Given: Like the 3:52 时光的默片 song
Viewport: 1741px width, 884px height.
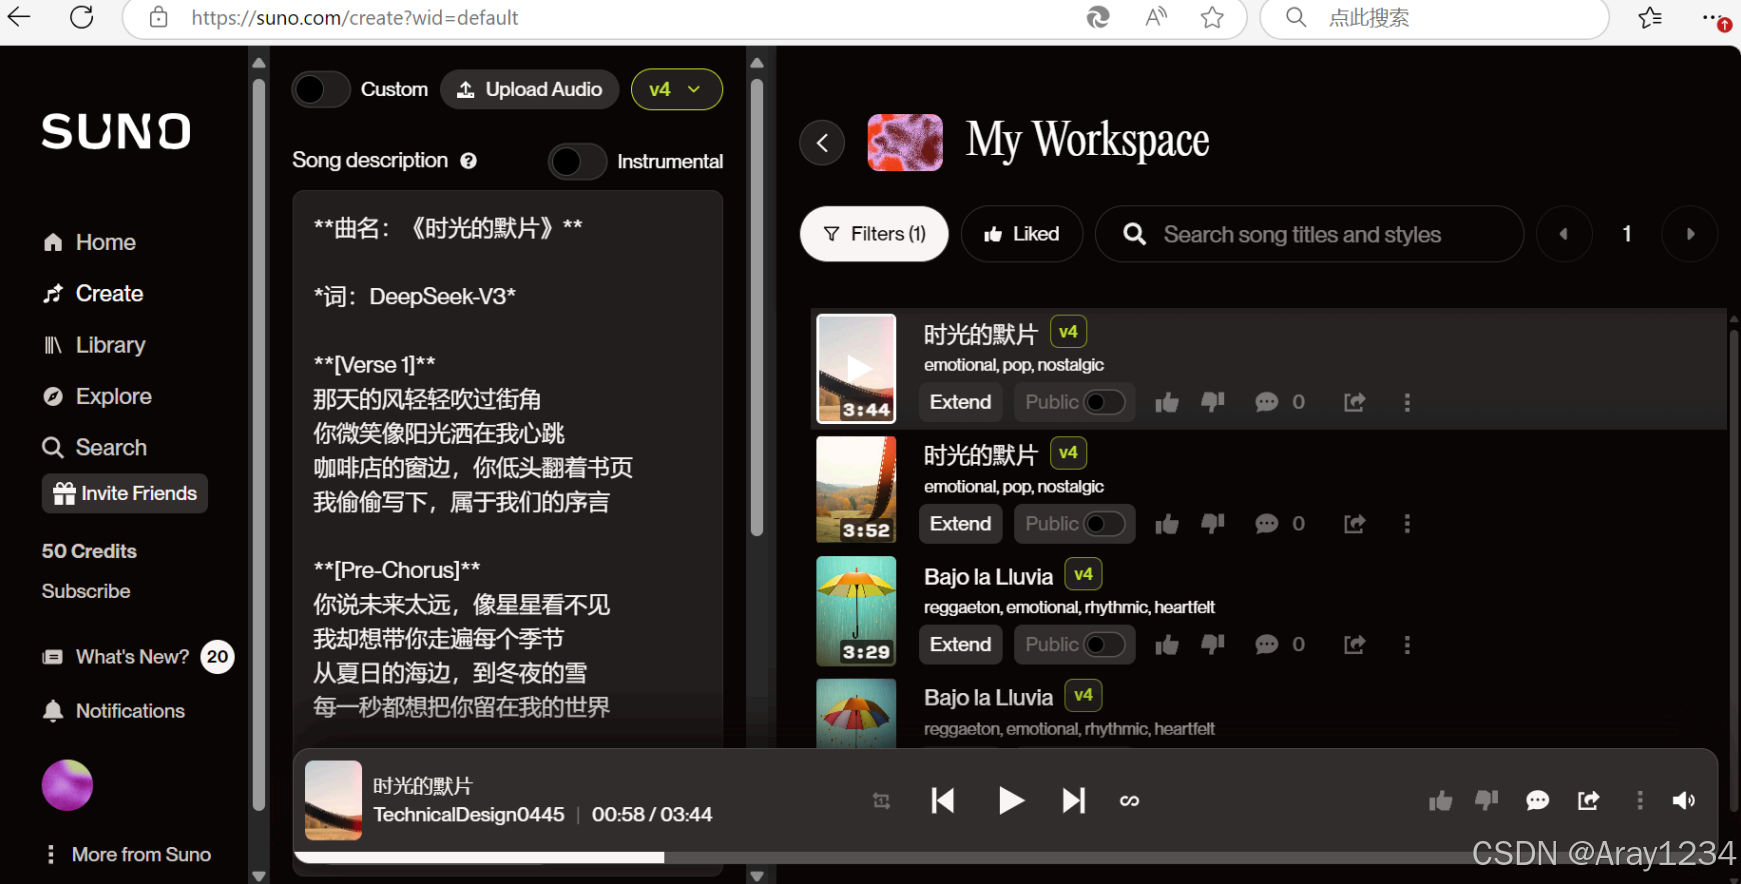Looking at the screenshot, I should (1167, 524).
